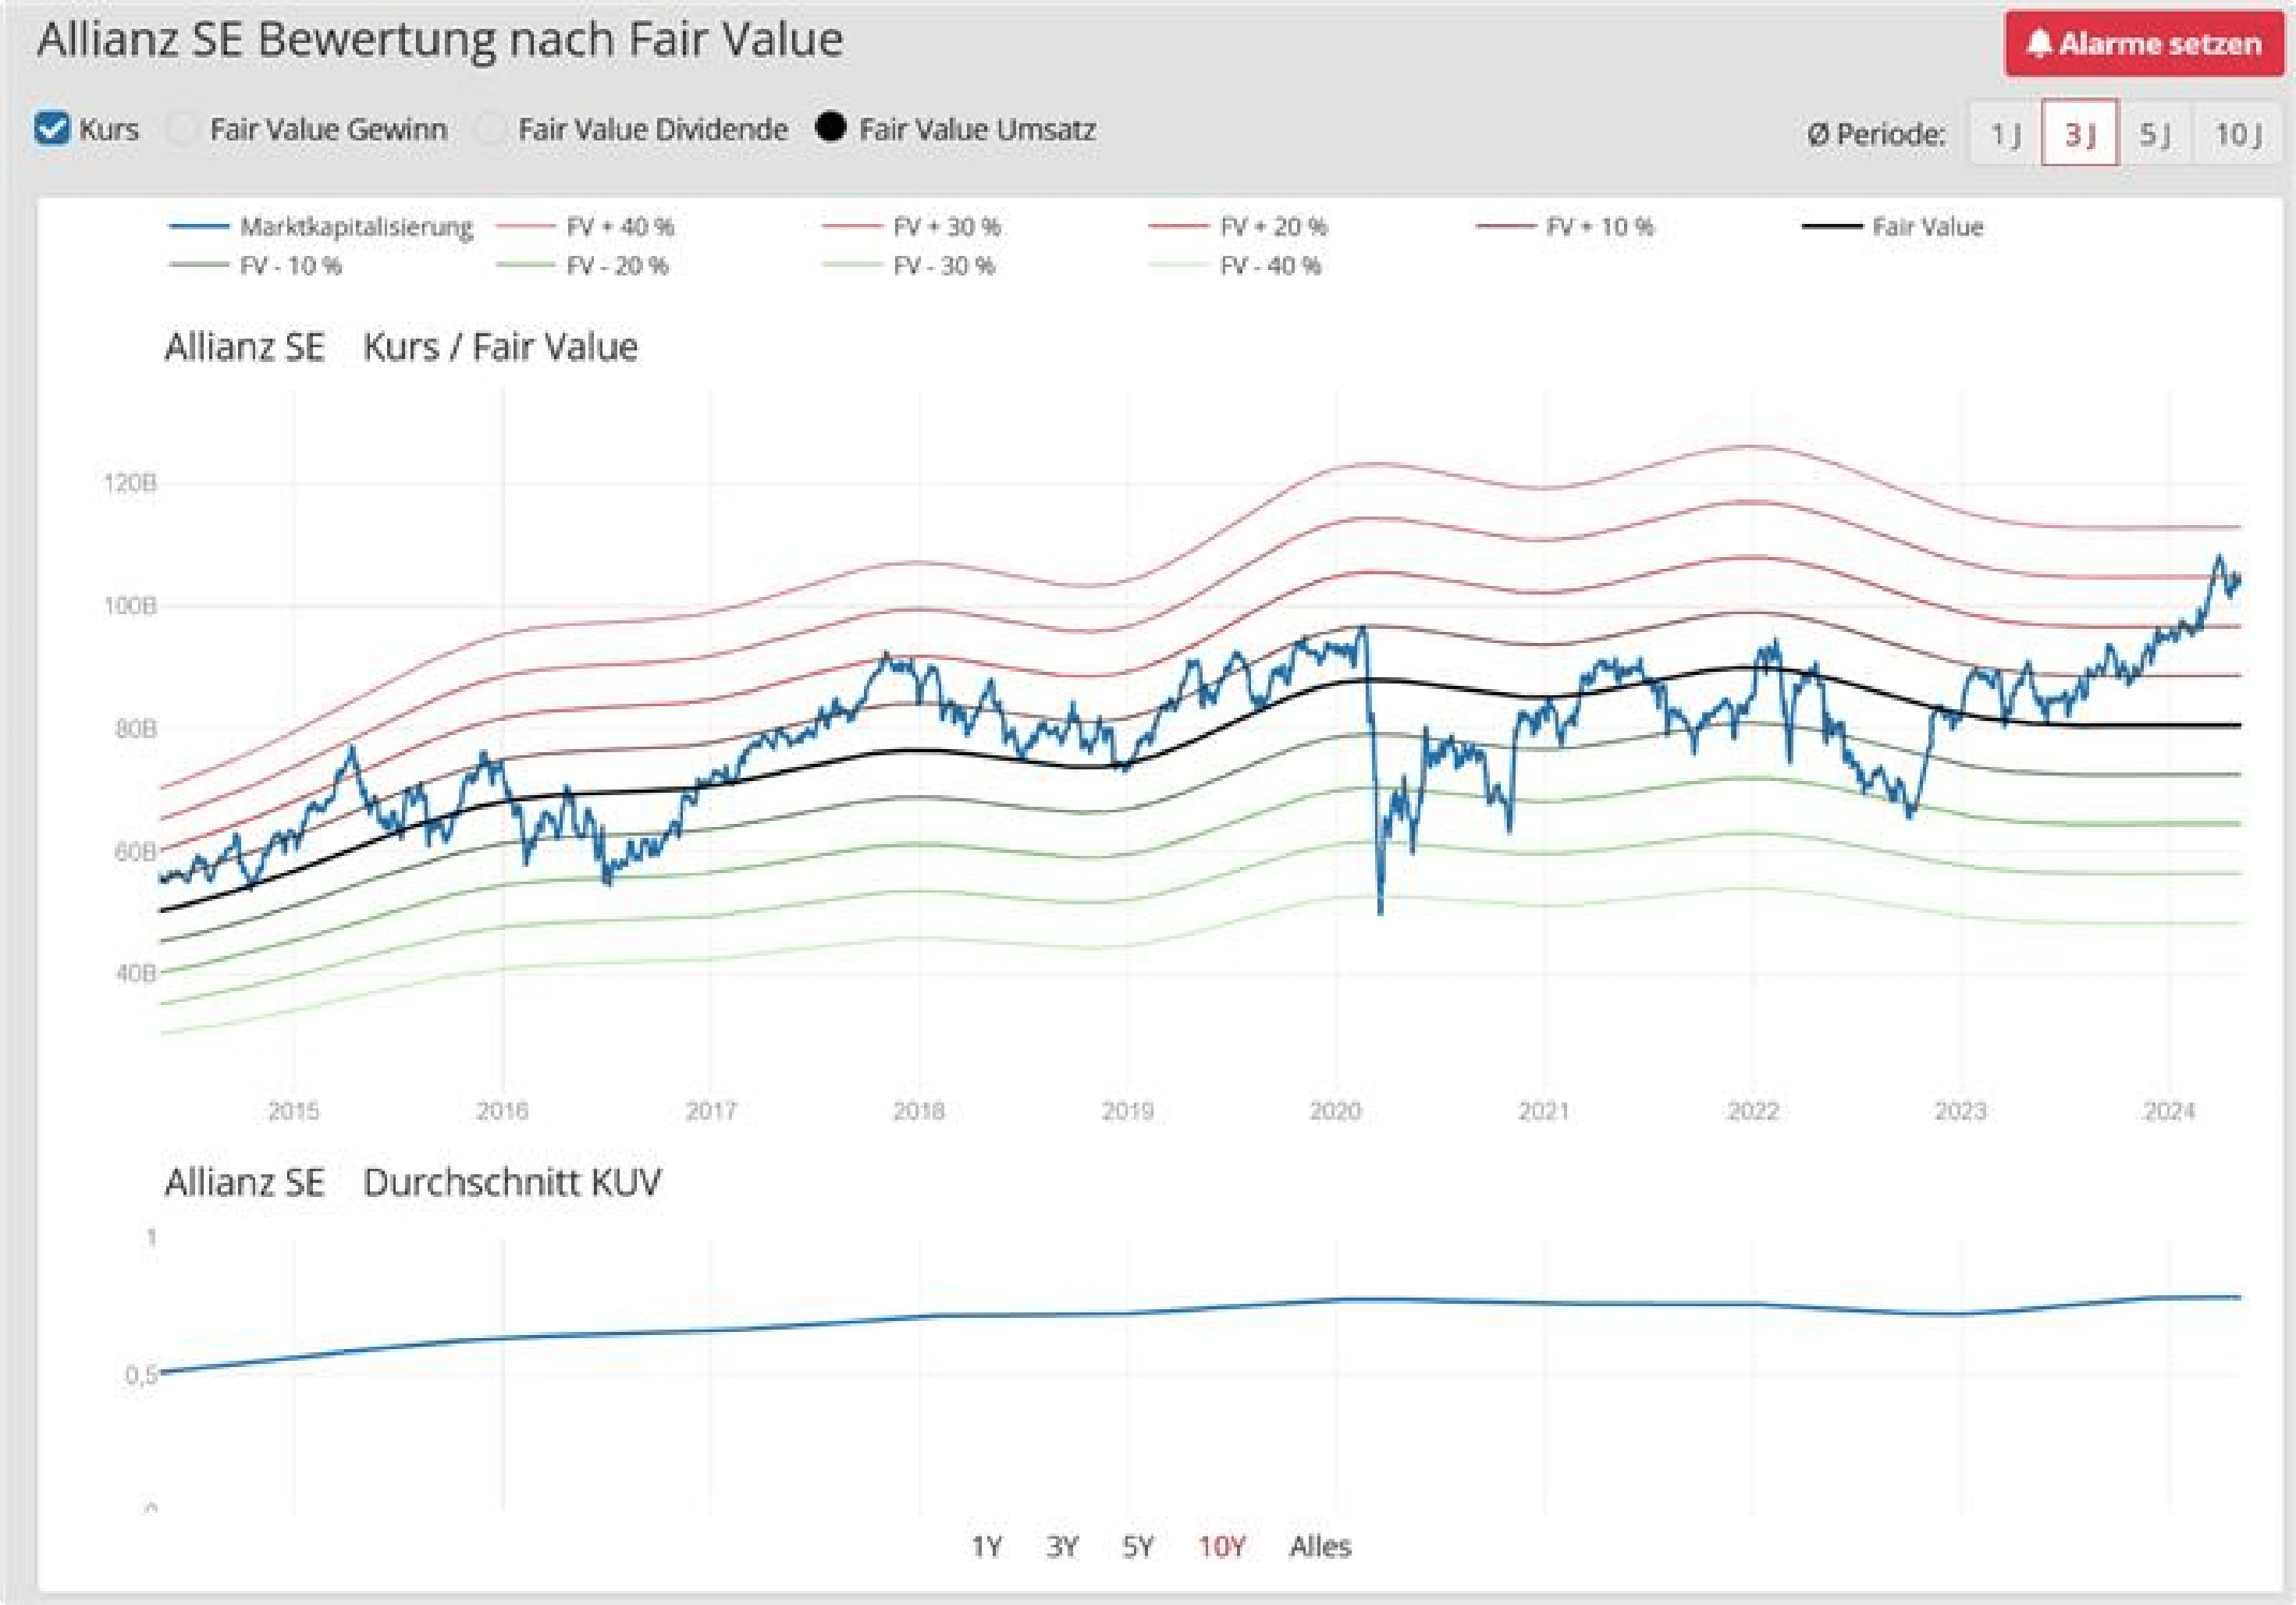Pick the 10 J period option

point(2238,133)
